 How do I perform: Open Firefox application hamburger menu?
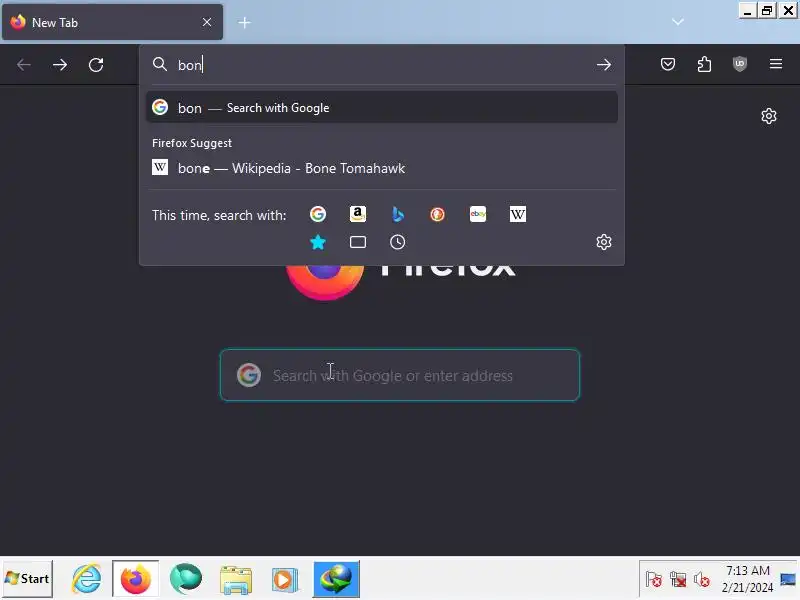(x=776, y=64)
